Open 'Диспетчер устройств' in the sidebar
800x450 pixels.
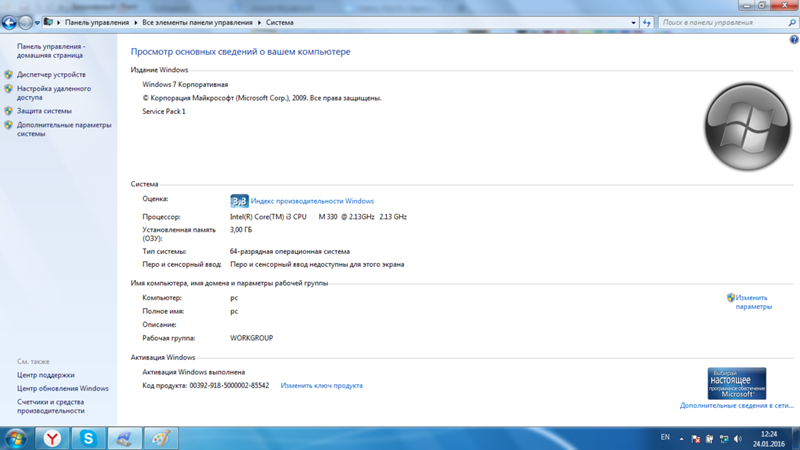(51, 74)
